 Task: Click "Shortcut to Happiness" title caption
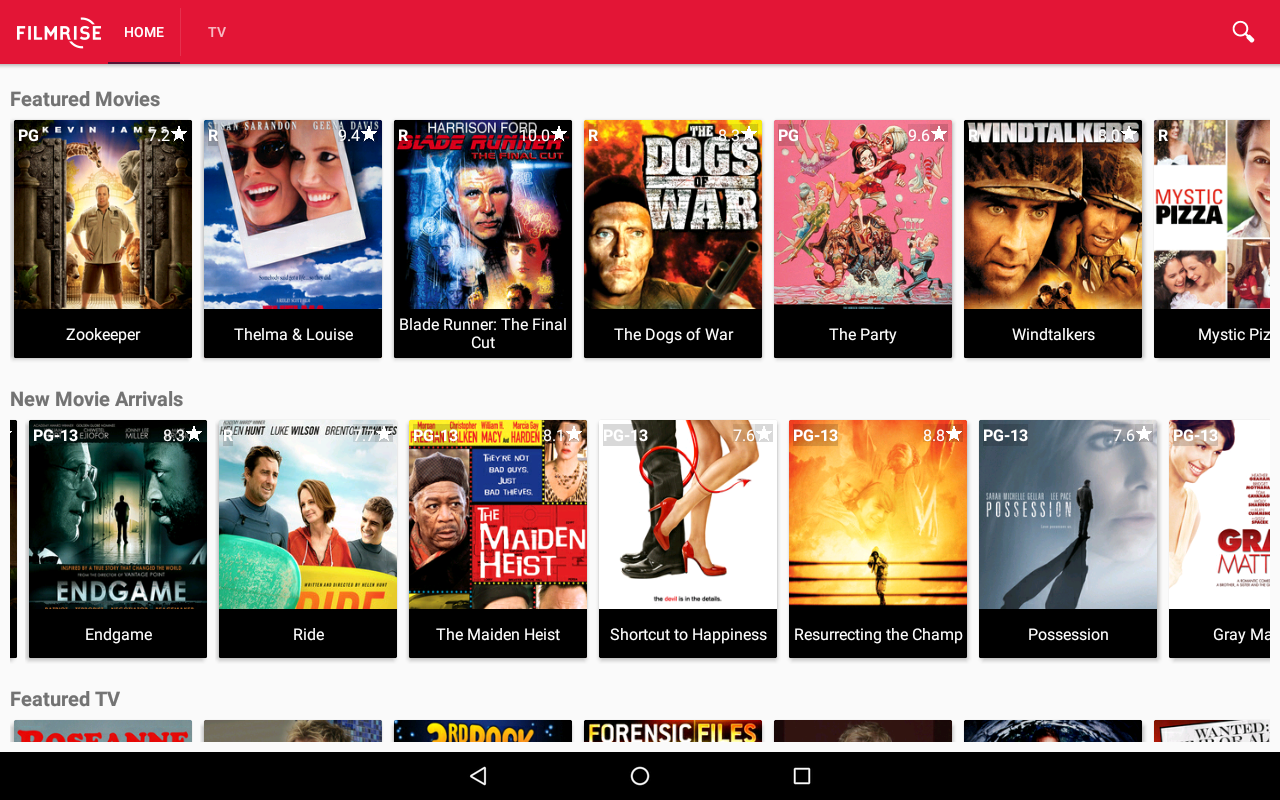click(688, 634)
